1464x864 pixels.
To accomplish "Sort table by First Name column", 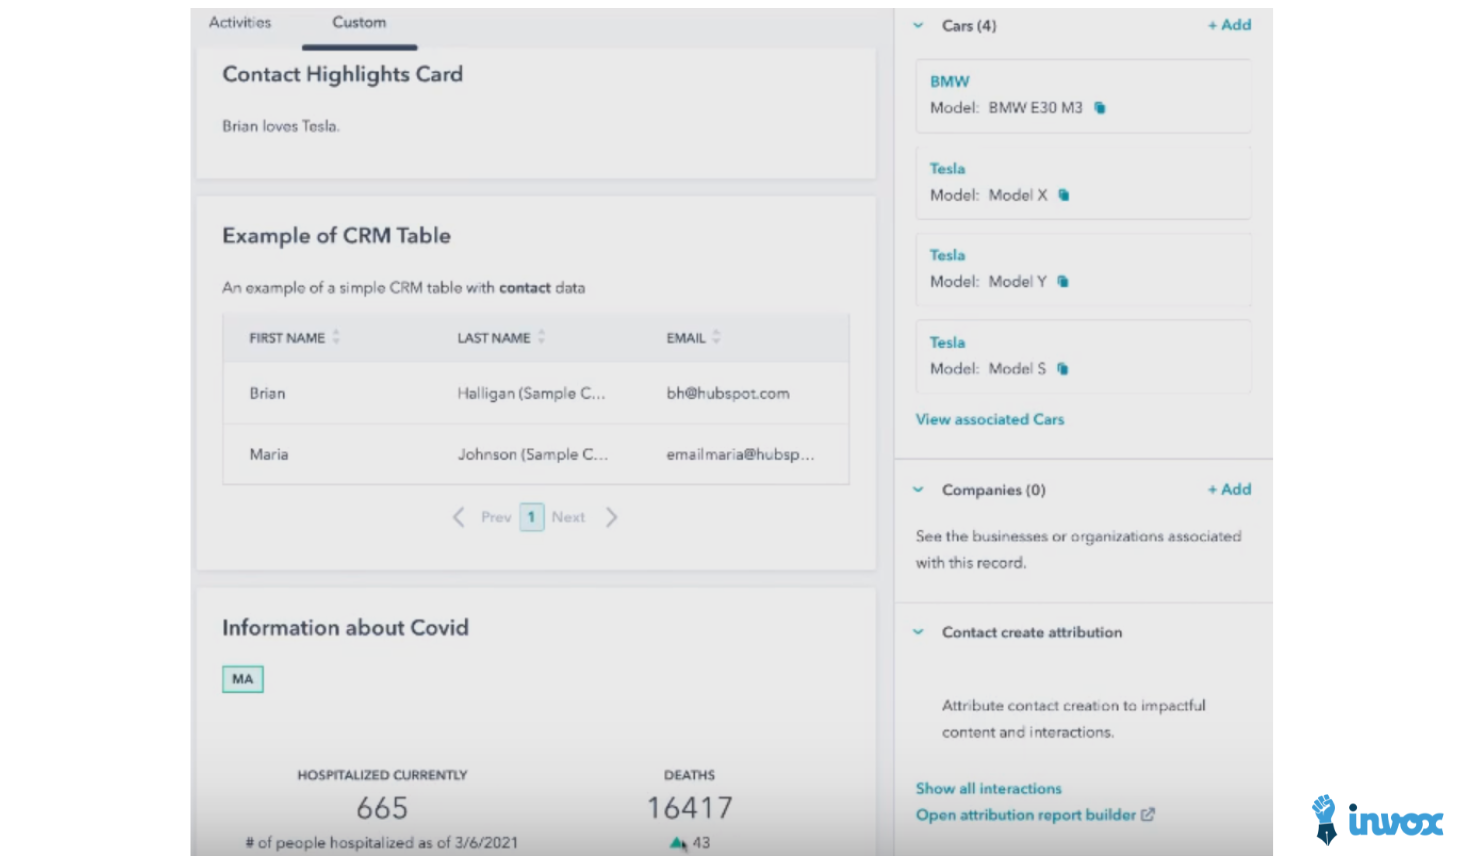I will 336,337.
